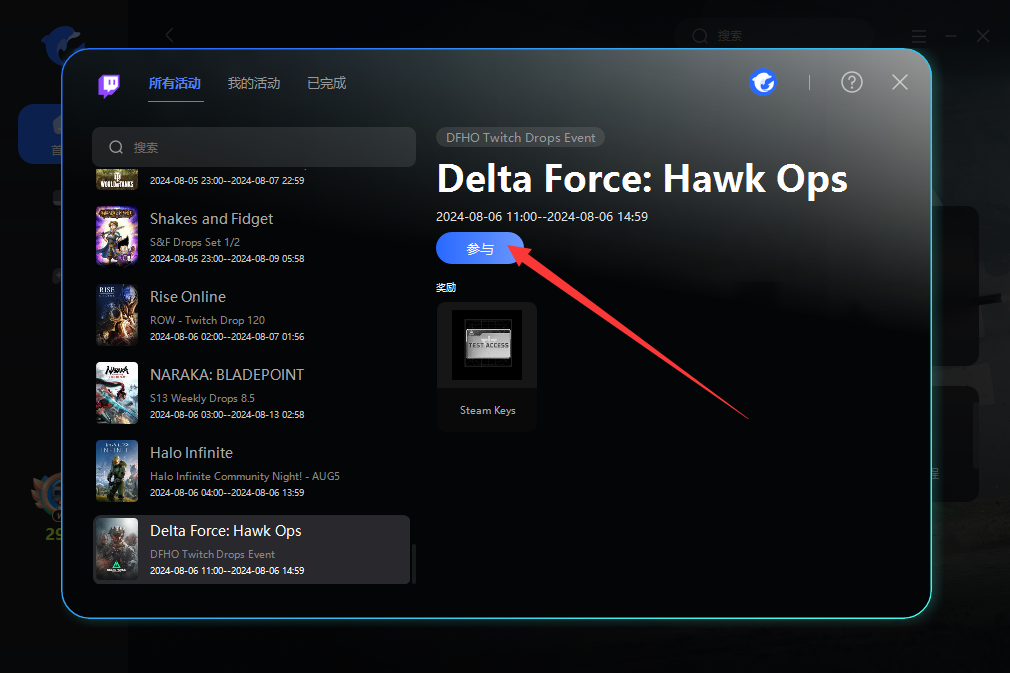Click the Steam Keys reward card
This screenshot has height=673, width=1010.
[x=487, y=366]
